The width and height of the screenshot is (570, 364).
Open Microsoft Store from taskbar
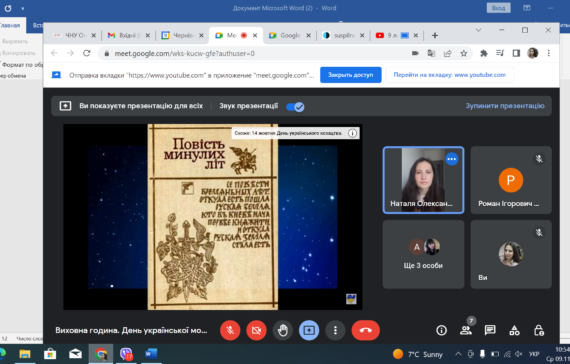pyautogui.click(x=50, y=354)
